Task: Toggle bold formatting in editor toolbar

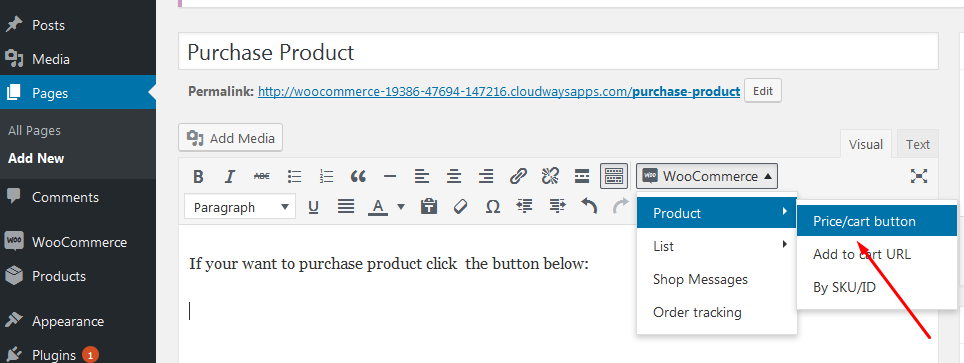Action: (198, 177)
